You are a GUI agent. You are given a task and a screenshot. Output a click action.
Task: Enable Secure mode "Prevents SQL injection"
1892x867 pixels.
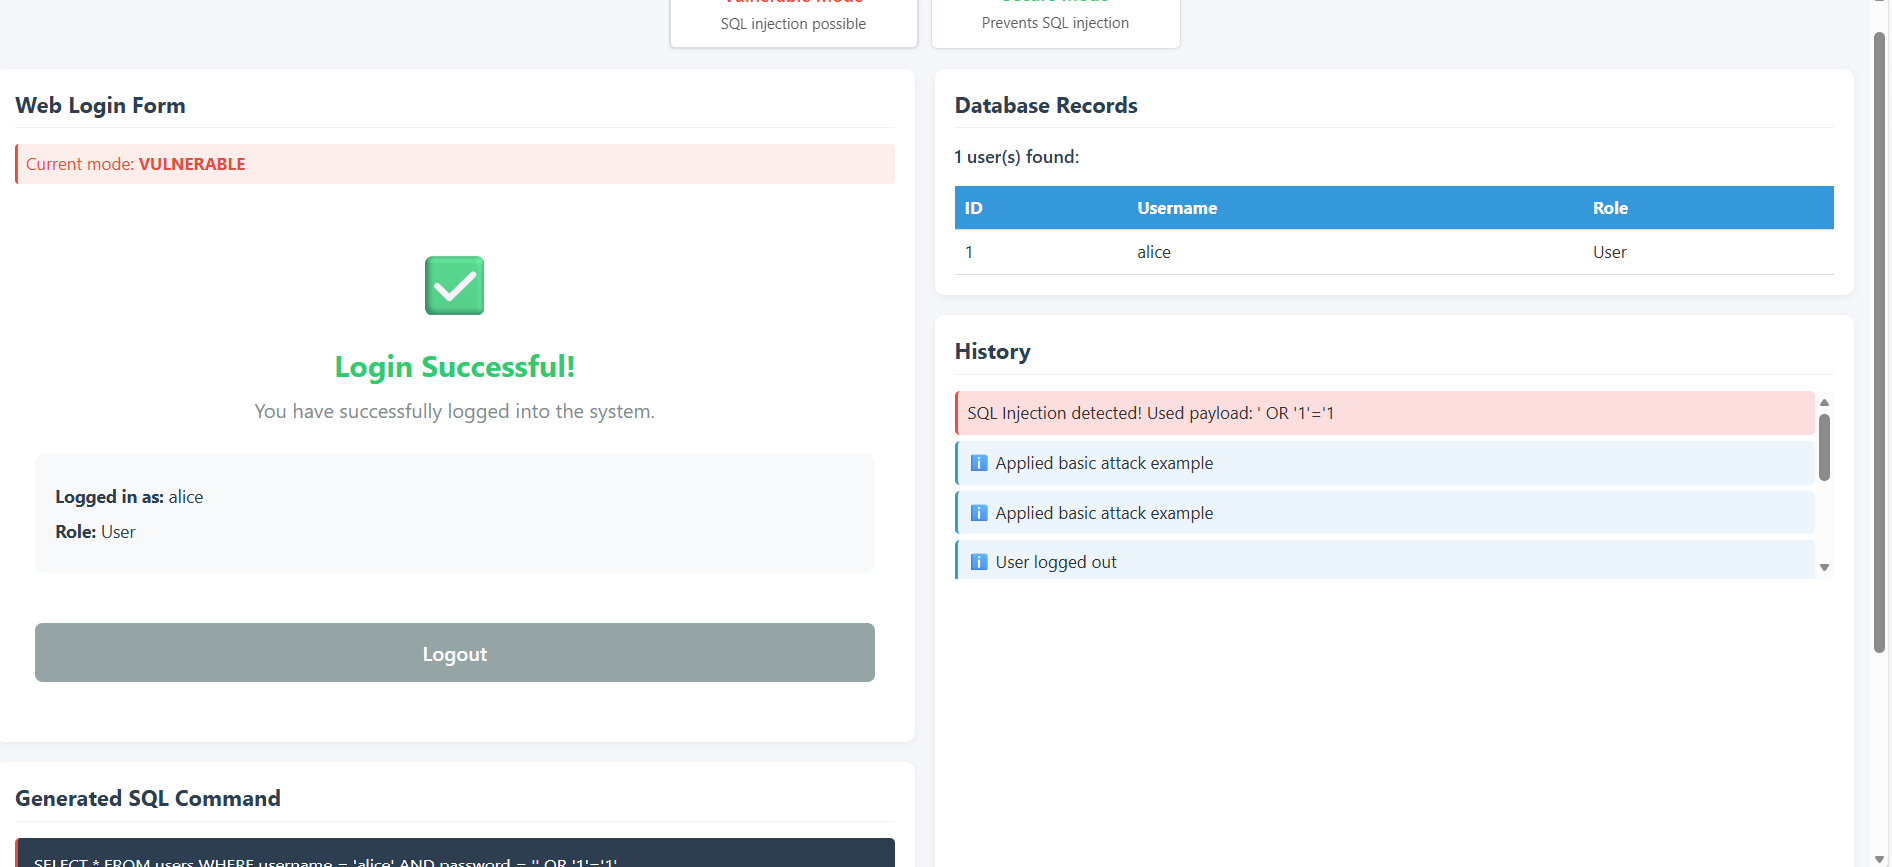(x=1055, y=20)
